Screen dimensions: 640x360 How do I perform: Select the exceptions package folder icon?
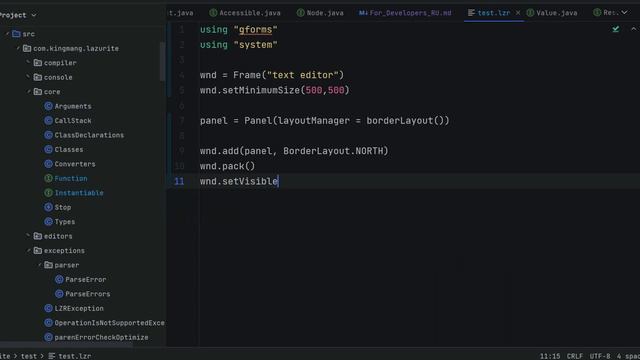[38, 251]
